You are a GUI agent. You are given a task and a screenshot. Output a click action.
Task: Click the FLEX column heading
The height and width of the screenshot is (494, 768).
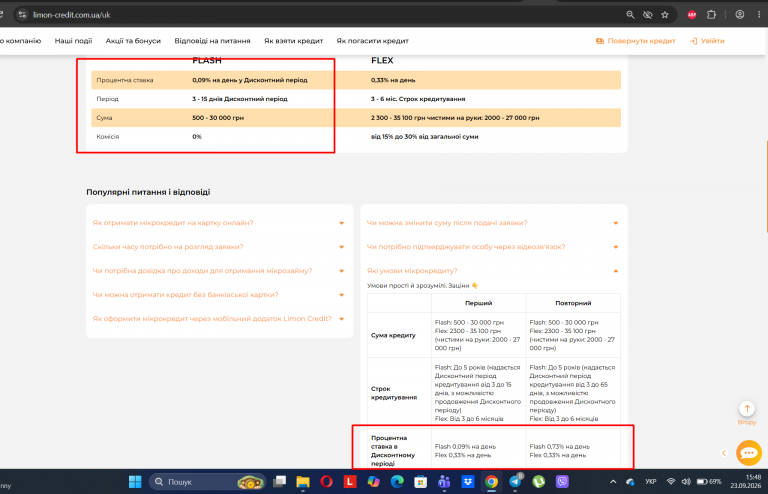(382, 61)
